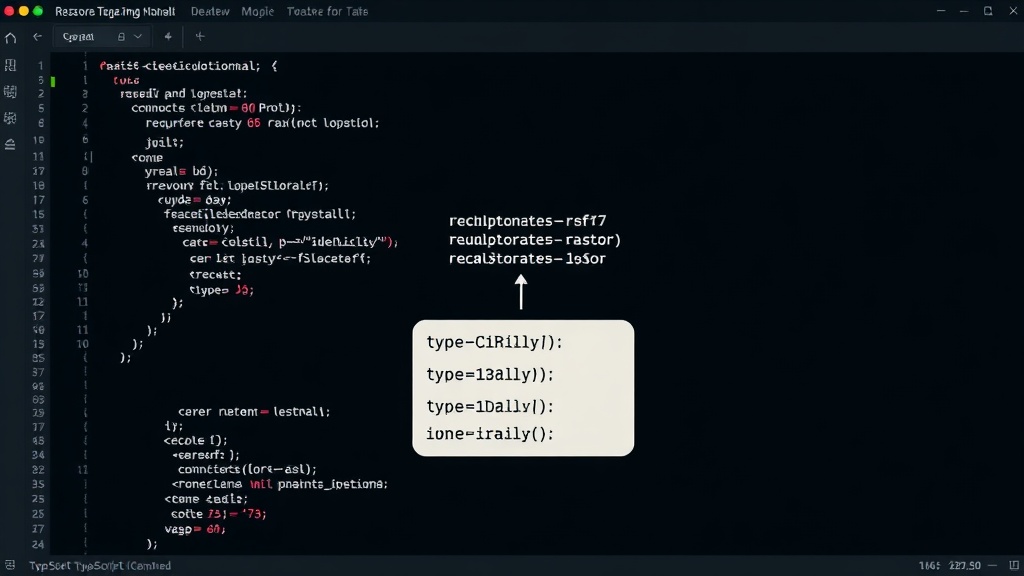Open the second sidebar icon below home

(10, 91)
